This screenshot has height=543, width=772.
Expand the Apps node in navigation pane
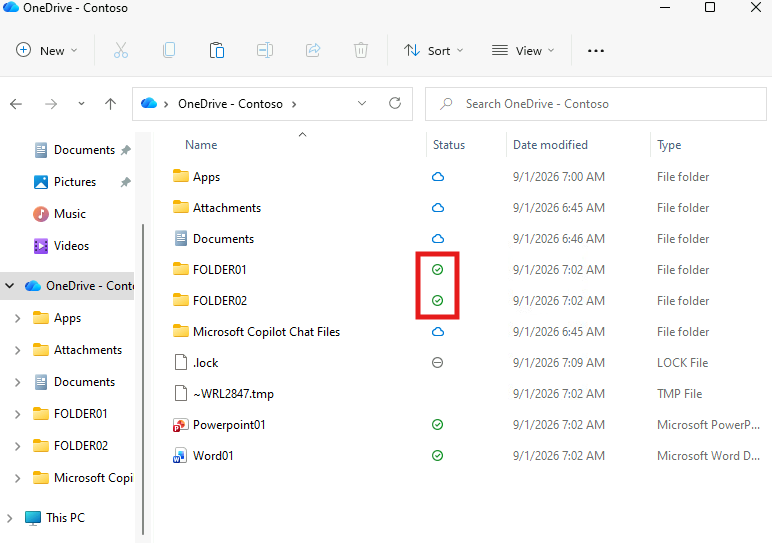[x=18, y=318]
